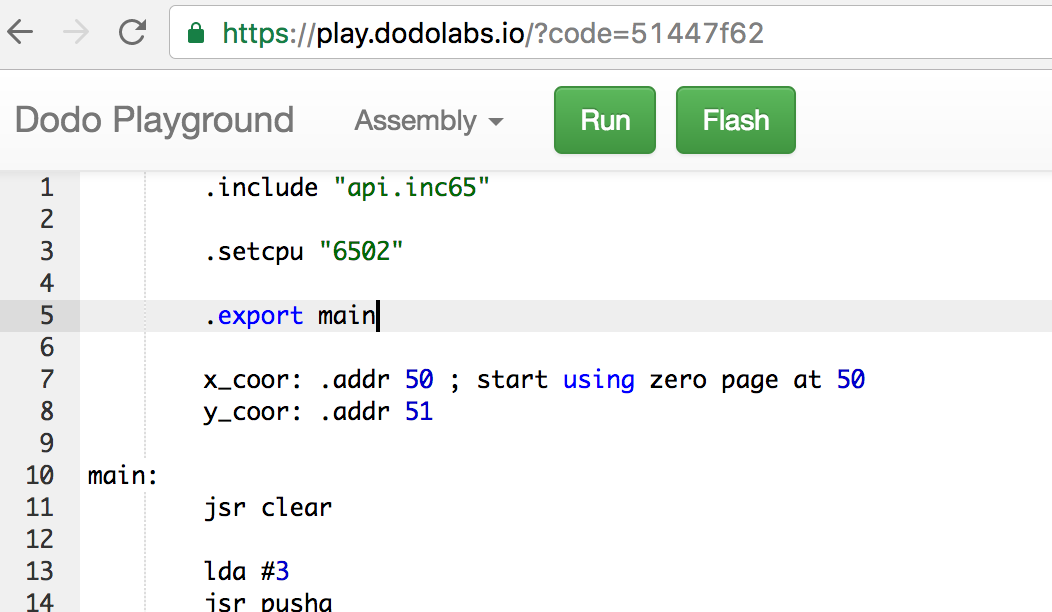Select line number 10 in the gutter
The width and height of the screenshot is (1052, 612).
[x=40, y=475]
